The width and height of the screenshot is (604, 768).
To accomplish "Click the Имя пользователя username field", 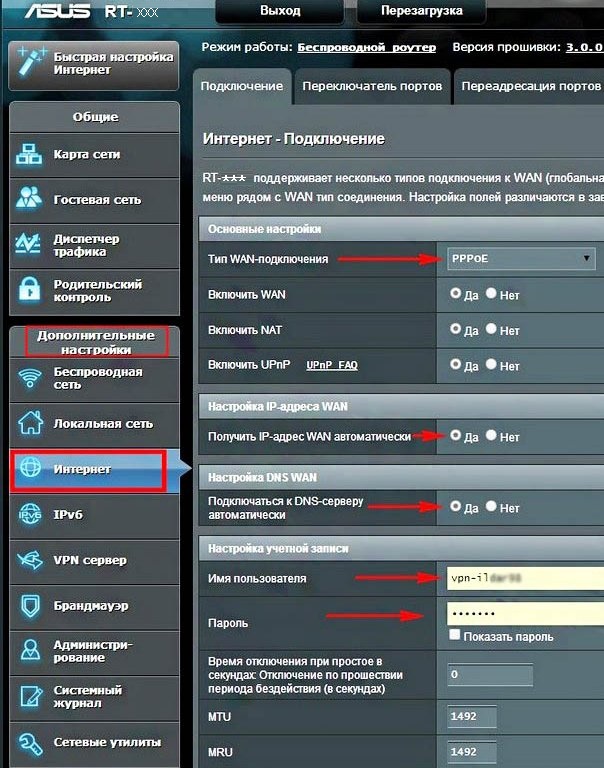I will tap(525, 578).
